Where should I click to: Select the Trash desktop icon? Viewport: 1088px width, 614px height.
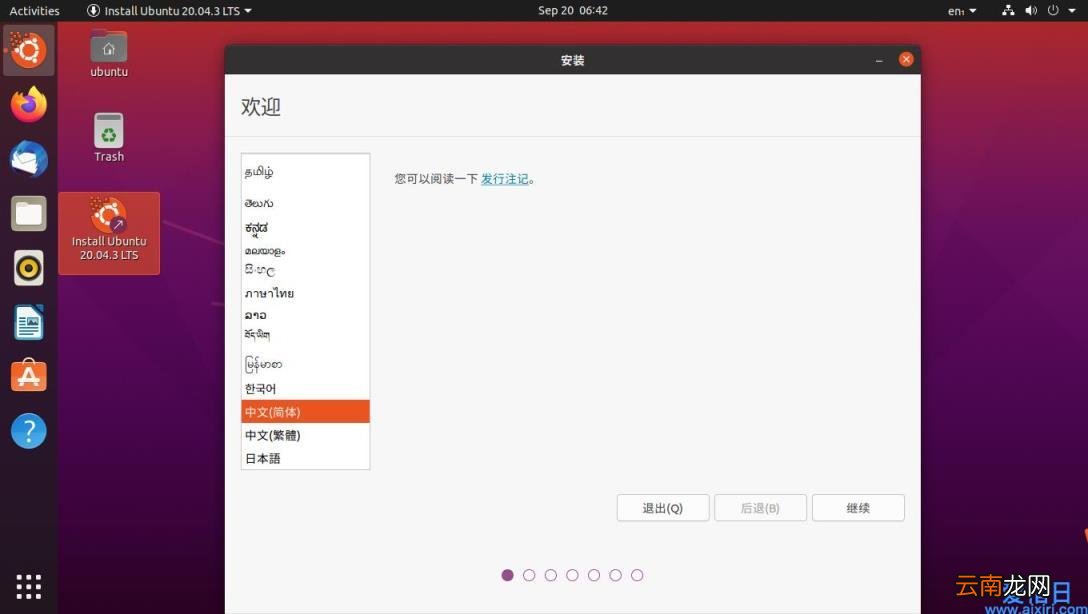tap(109, 137)
